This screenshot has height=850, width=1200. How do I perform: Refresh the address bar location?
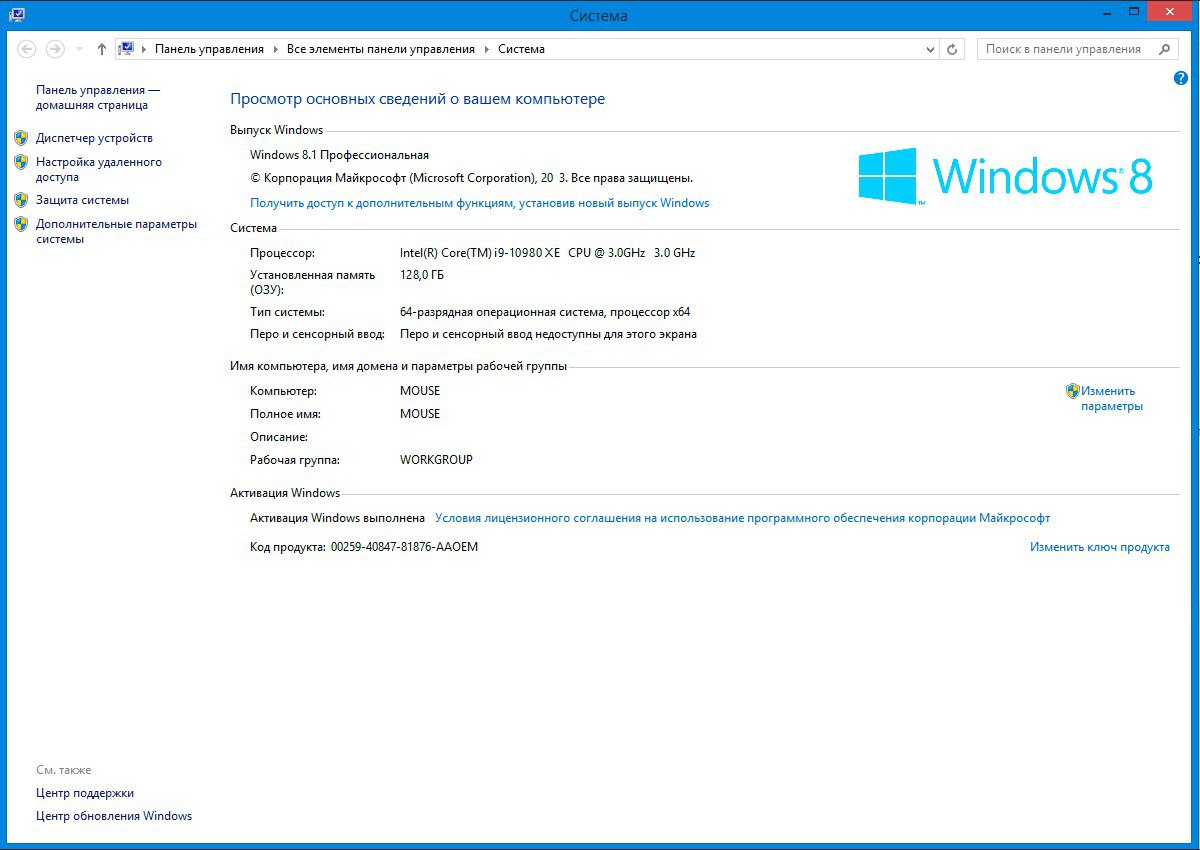(953, 49)
